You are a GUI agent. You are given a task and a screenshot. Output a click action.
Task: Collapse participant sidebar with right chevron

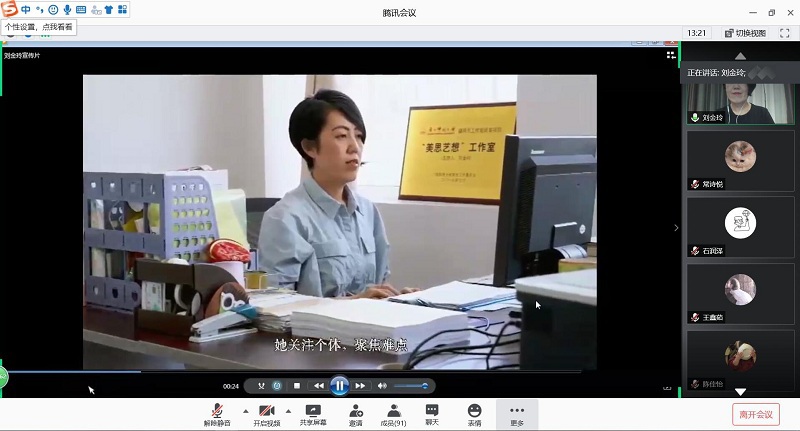(x=677, y=227)
